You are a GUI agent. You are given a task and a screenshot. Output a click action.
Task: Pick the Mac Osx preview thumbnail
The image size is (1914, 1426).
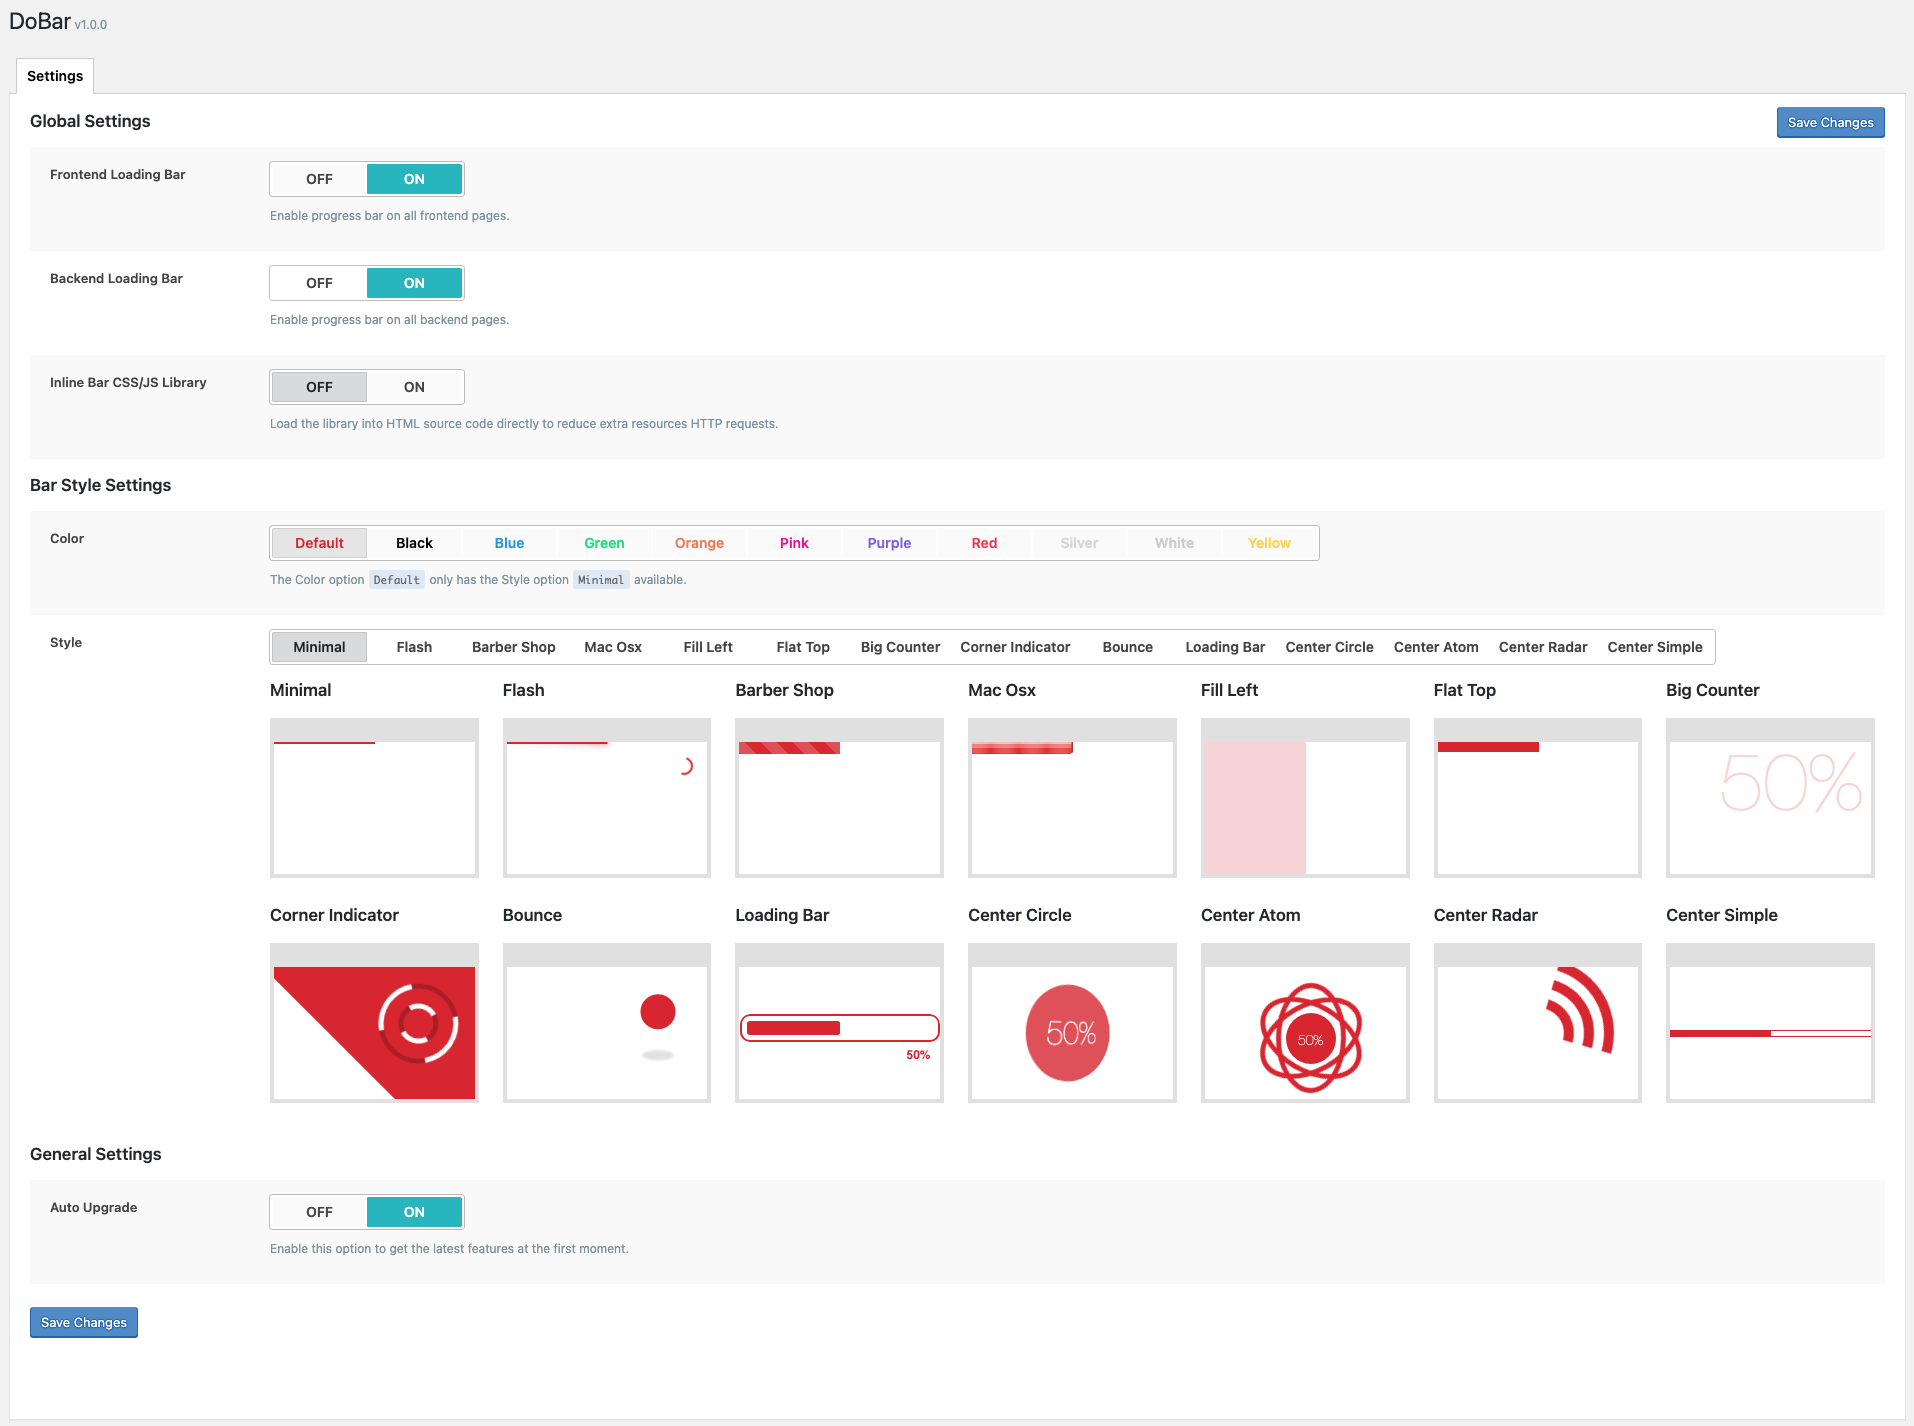tap(1072, 797)
